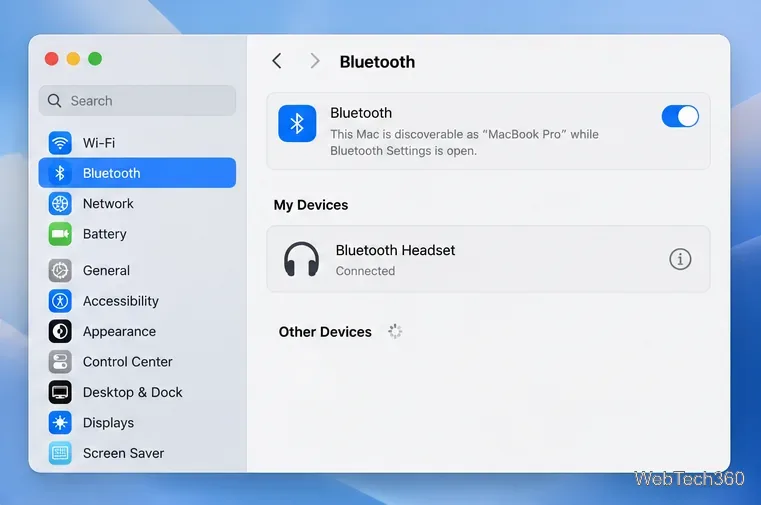Open Desktop & Dock settings
Viewport: 761px width, 505px height.
click(x=137, y=392)
